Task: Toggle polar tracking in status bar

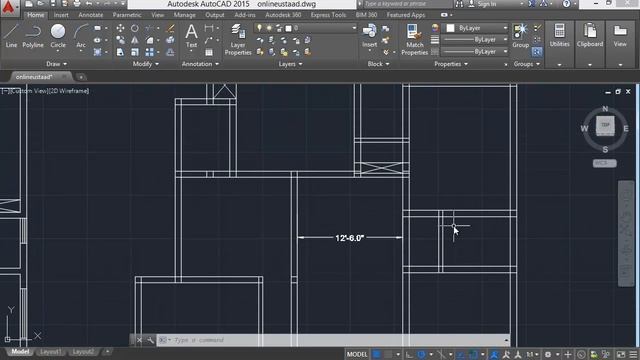Action: point(422,354)
